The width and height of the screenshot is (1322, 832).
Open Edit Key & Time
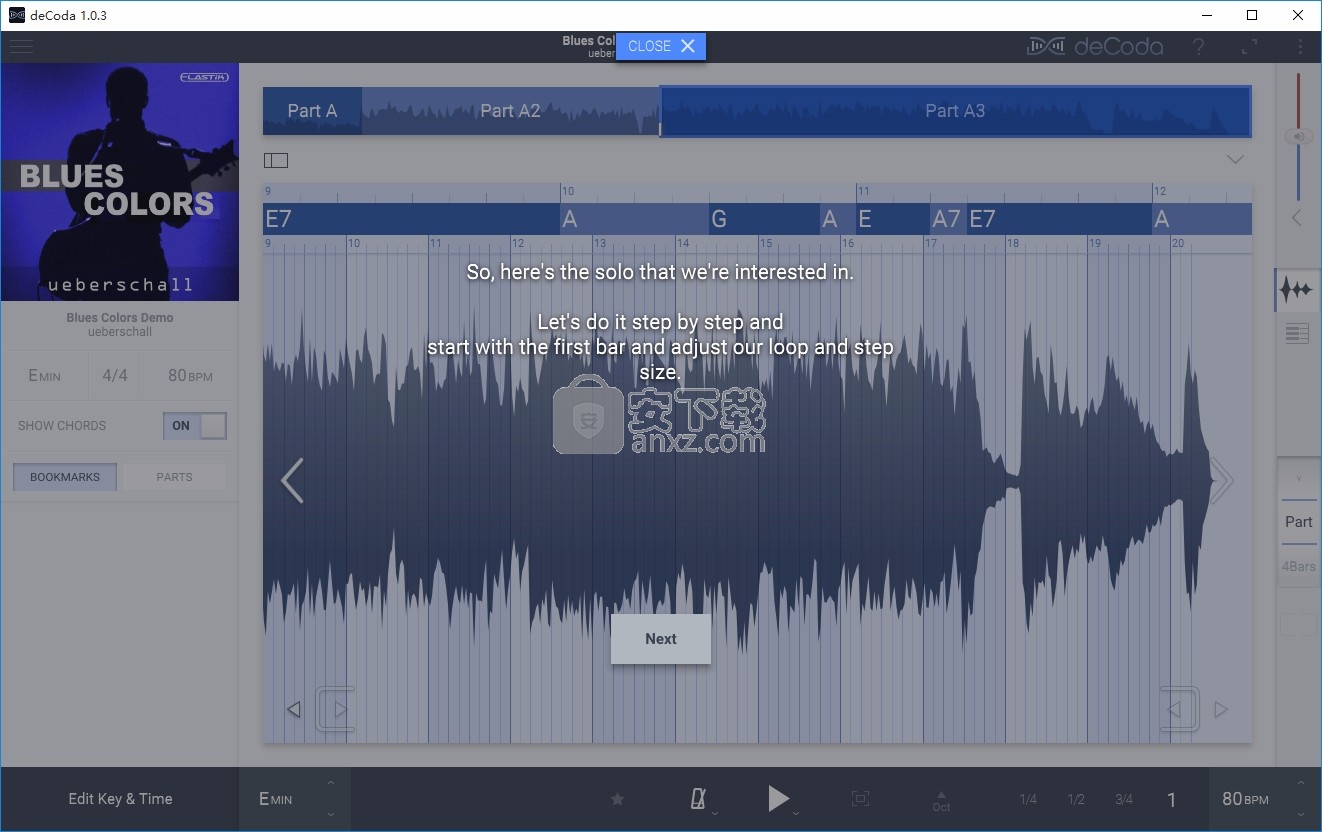coord(120,799)
